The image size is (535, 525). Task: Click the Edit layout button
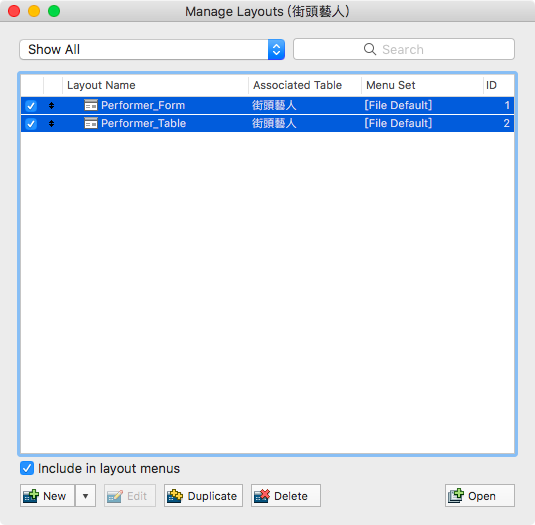[x=130, y=496]
